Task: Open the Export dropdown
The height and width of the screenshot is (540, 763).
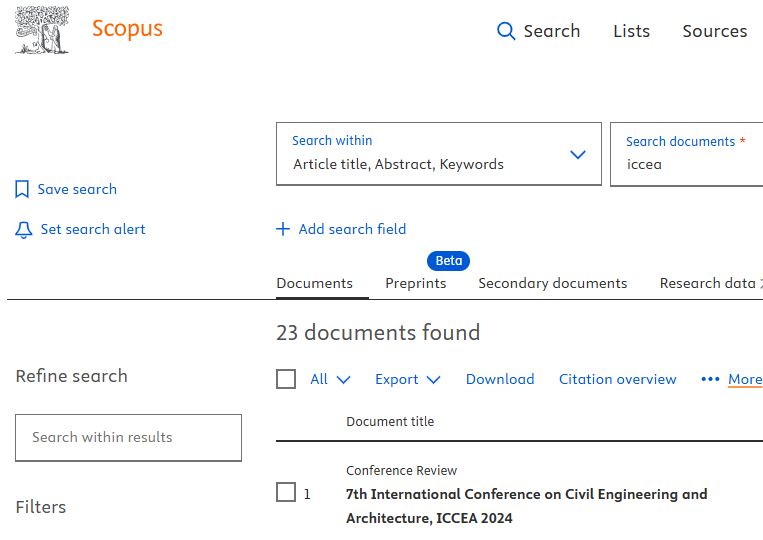Action: click(x=407, y=379)
